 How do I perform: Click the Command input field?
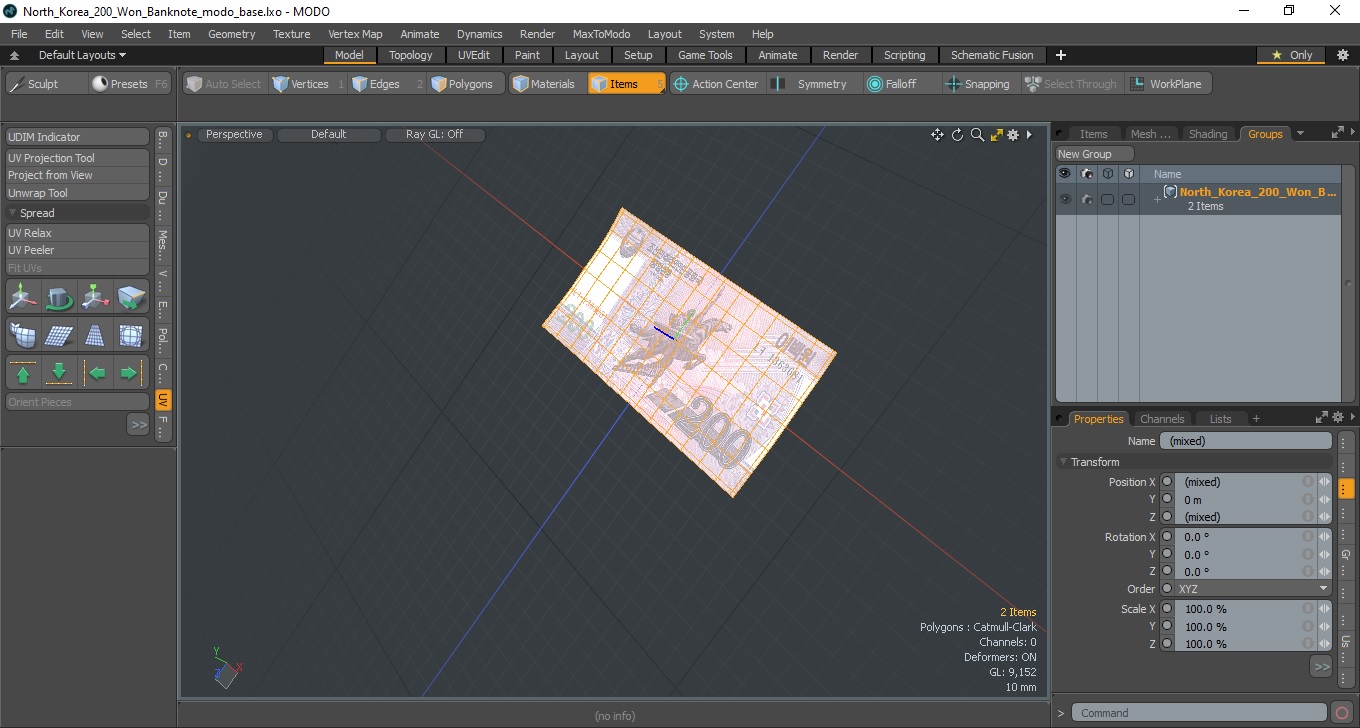point(1200,713)
